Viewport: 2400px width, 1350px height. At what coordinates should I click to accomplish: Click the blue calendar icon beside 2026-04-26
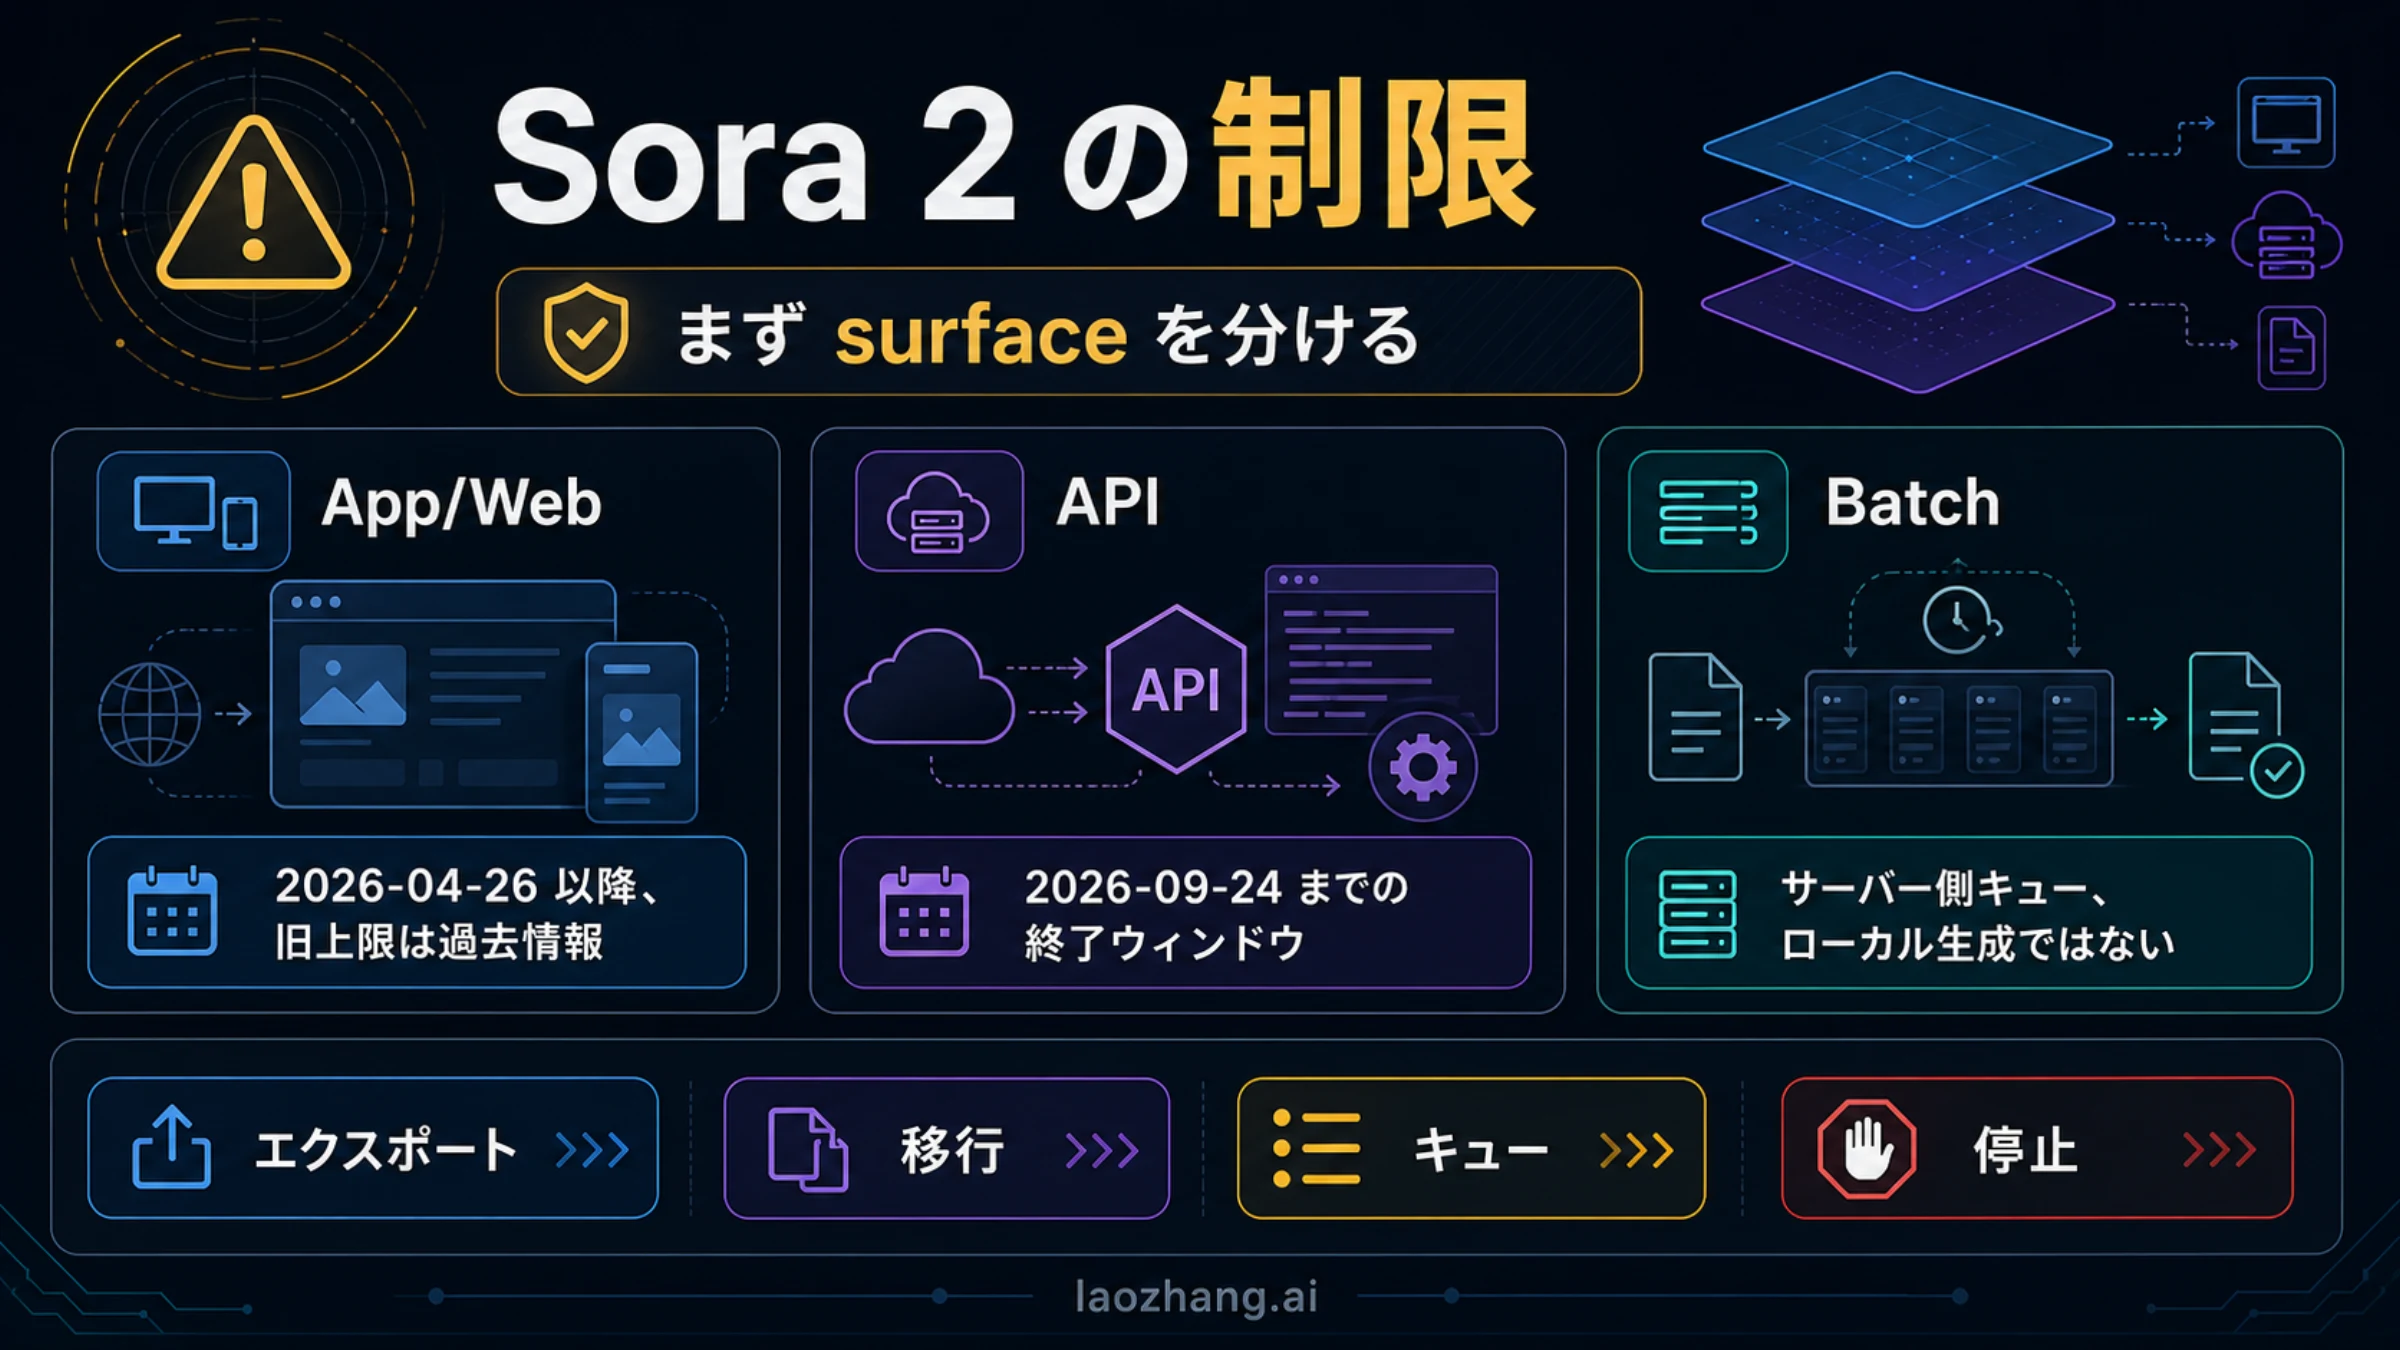173,911
